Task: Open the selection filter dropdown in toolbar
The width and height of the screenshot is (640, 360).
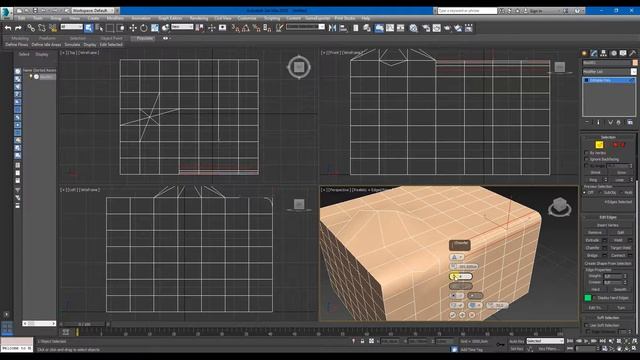Action: pyautogui.click(x=72, y=27)
